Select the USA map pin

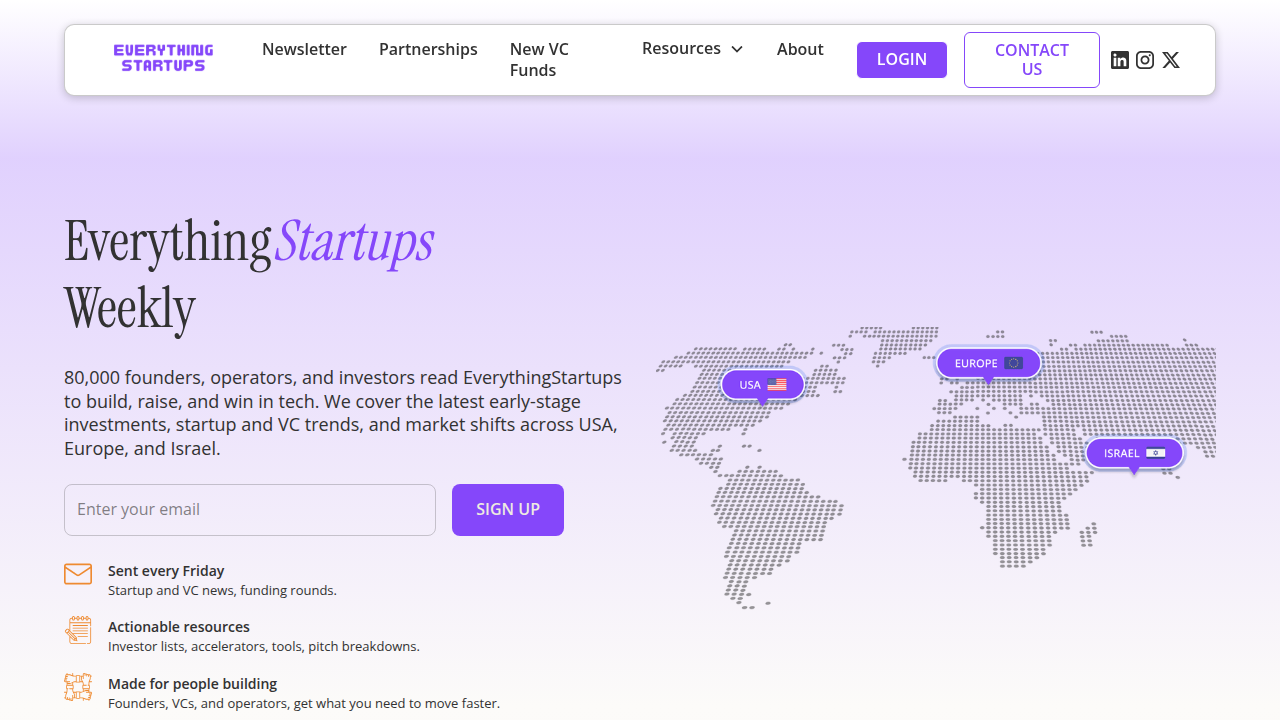pos(763,385)
